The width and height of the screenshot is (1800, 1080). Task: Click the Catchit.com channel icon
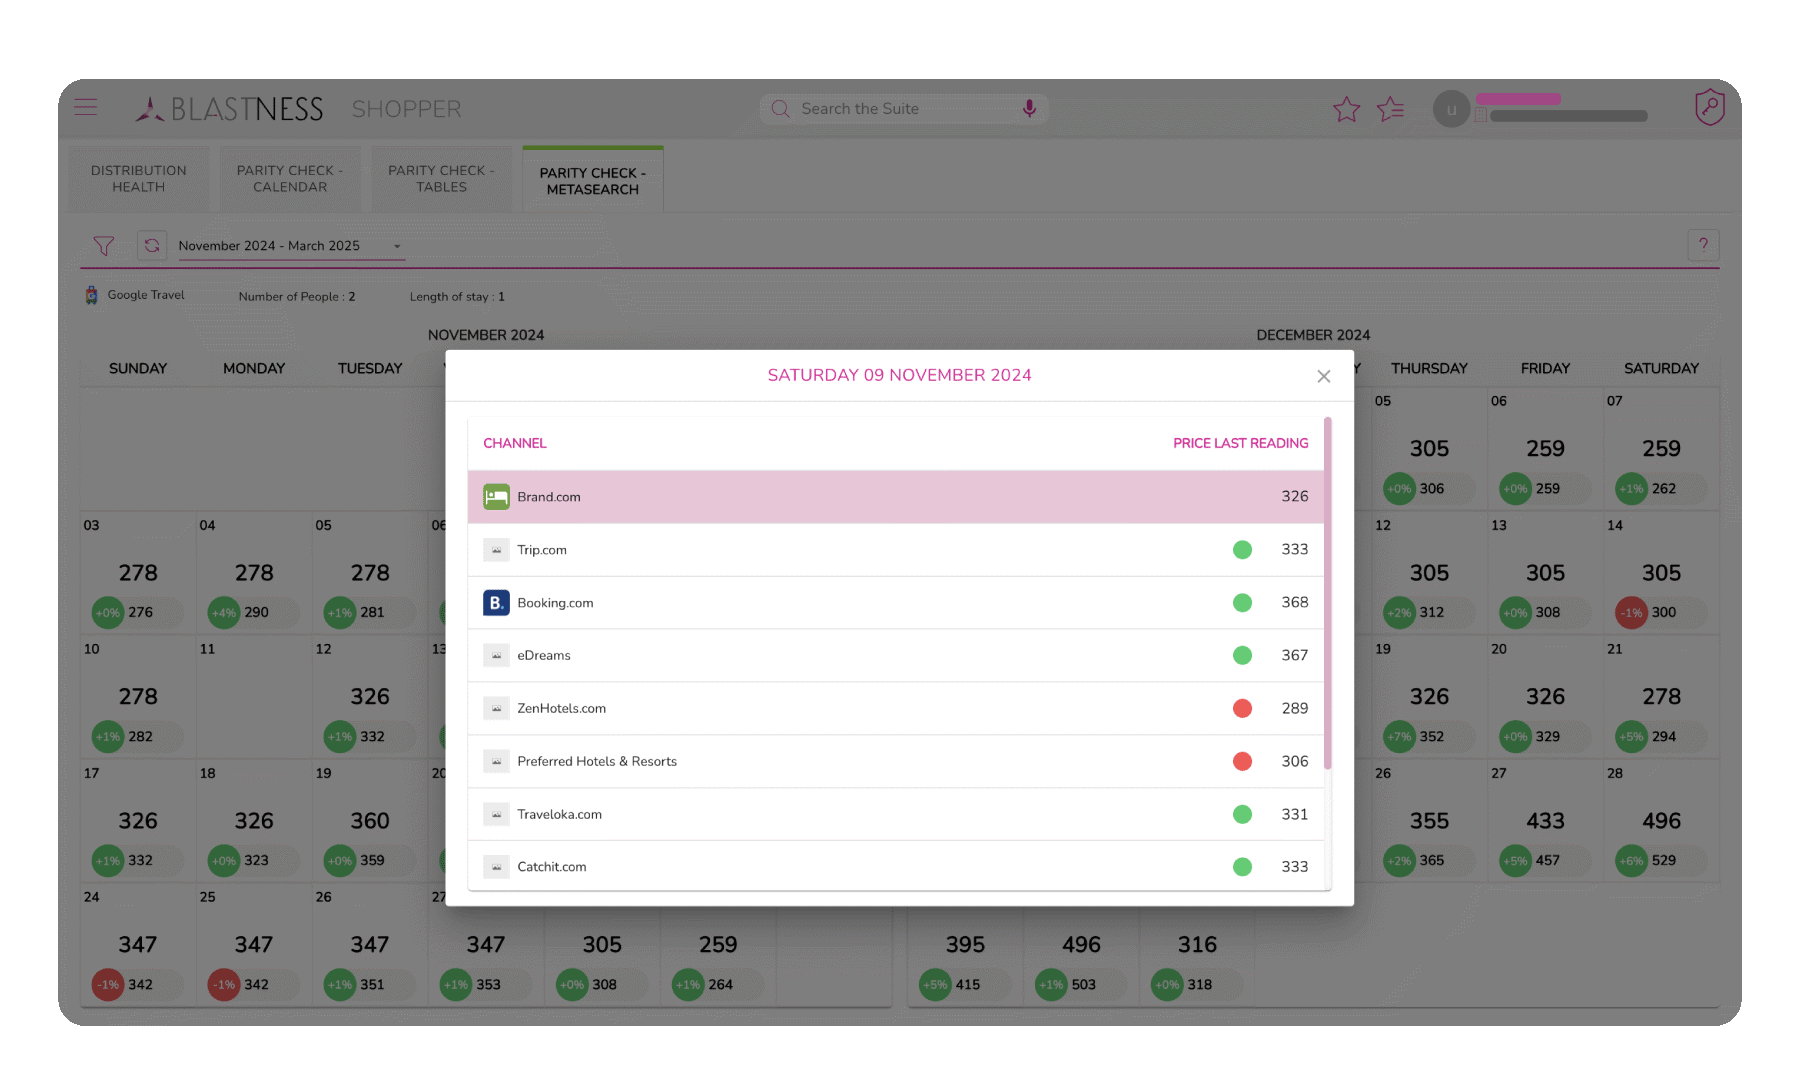(x=496, y=867)
